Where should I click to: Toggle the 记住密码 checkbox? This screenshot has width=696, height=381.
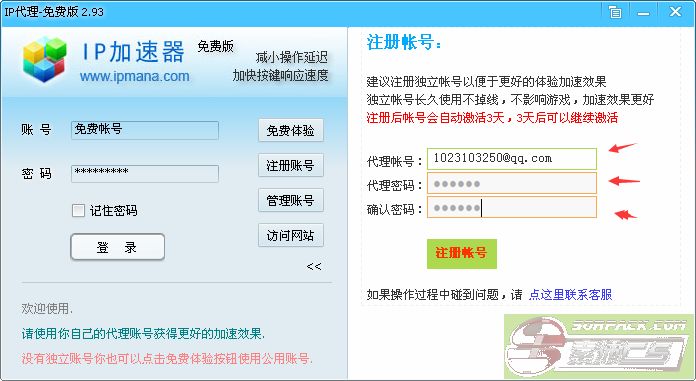click(78, 210)
